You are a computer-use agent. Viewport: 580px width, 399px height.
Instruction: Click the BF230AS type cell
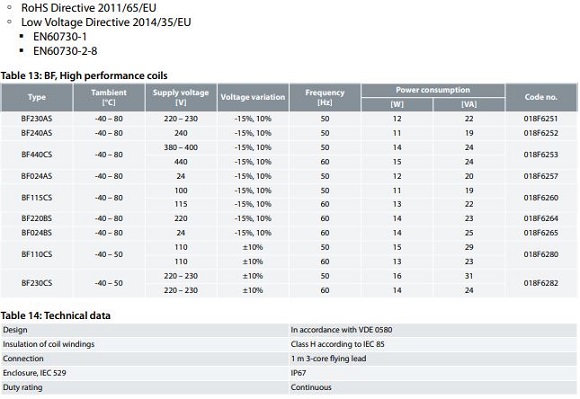click(37, 119)
